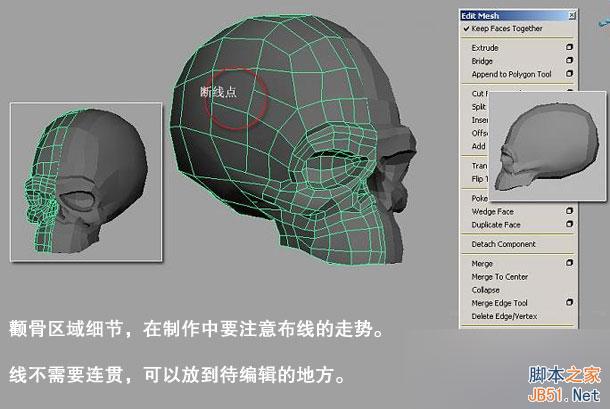The image size is (610, 409).
Task: Open Bridge options box
Action: coord(569,60)
